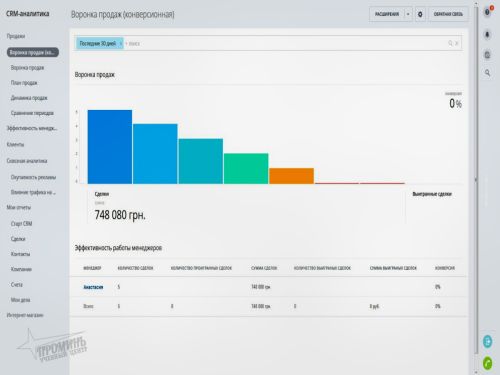500x375 pixels.
Task: Click the 'Конверсия' column header
Action: (x=445, y=268)
